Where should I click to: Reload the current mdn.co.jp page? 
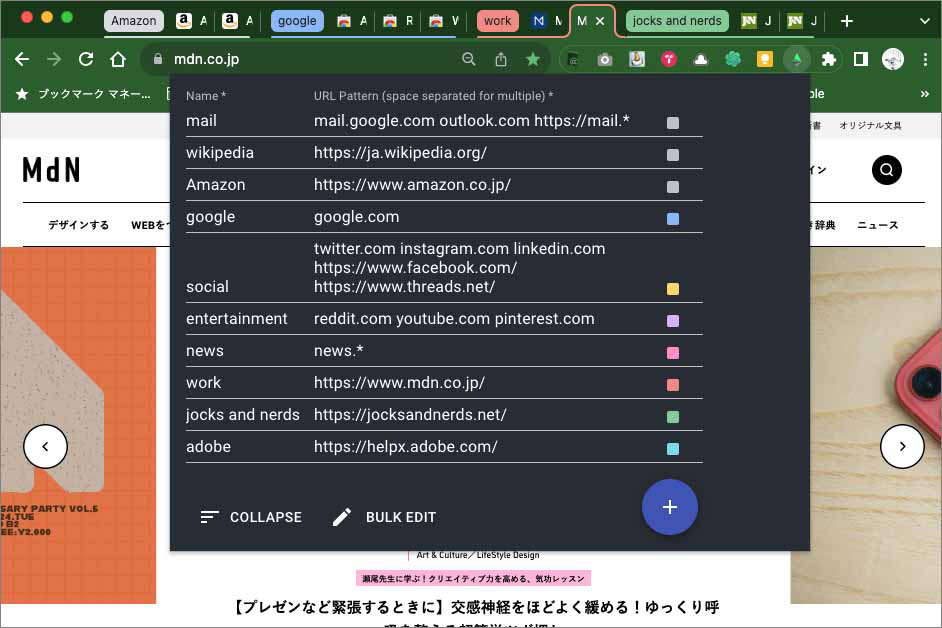tap(86, 59)
